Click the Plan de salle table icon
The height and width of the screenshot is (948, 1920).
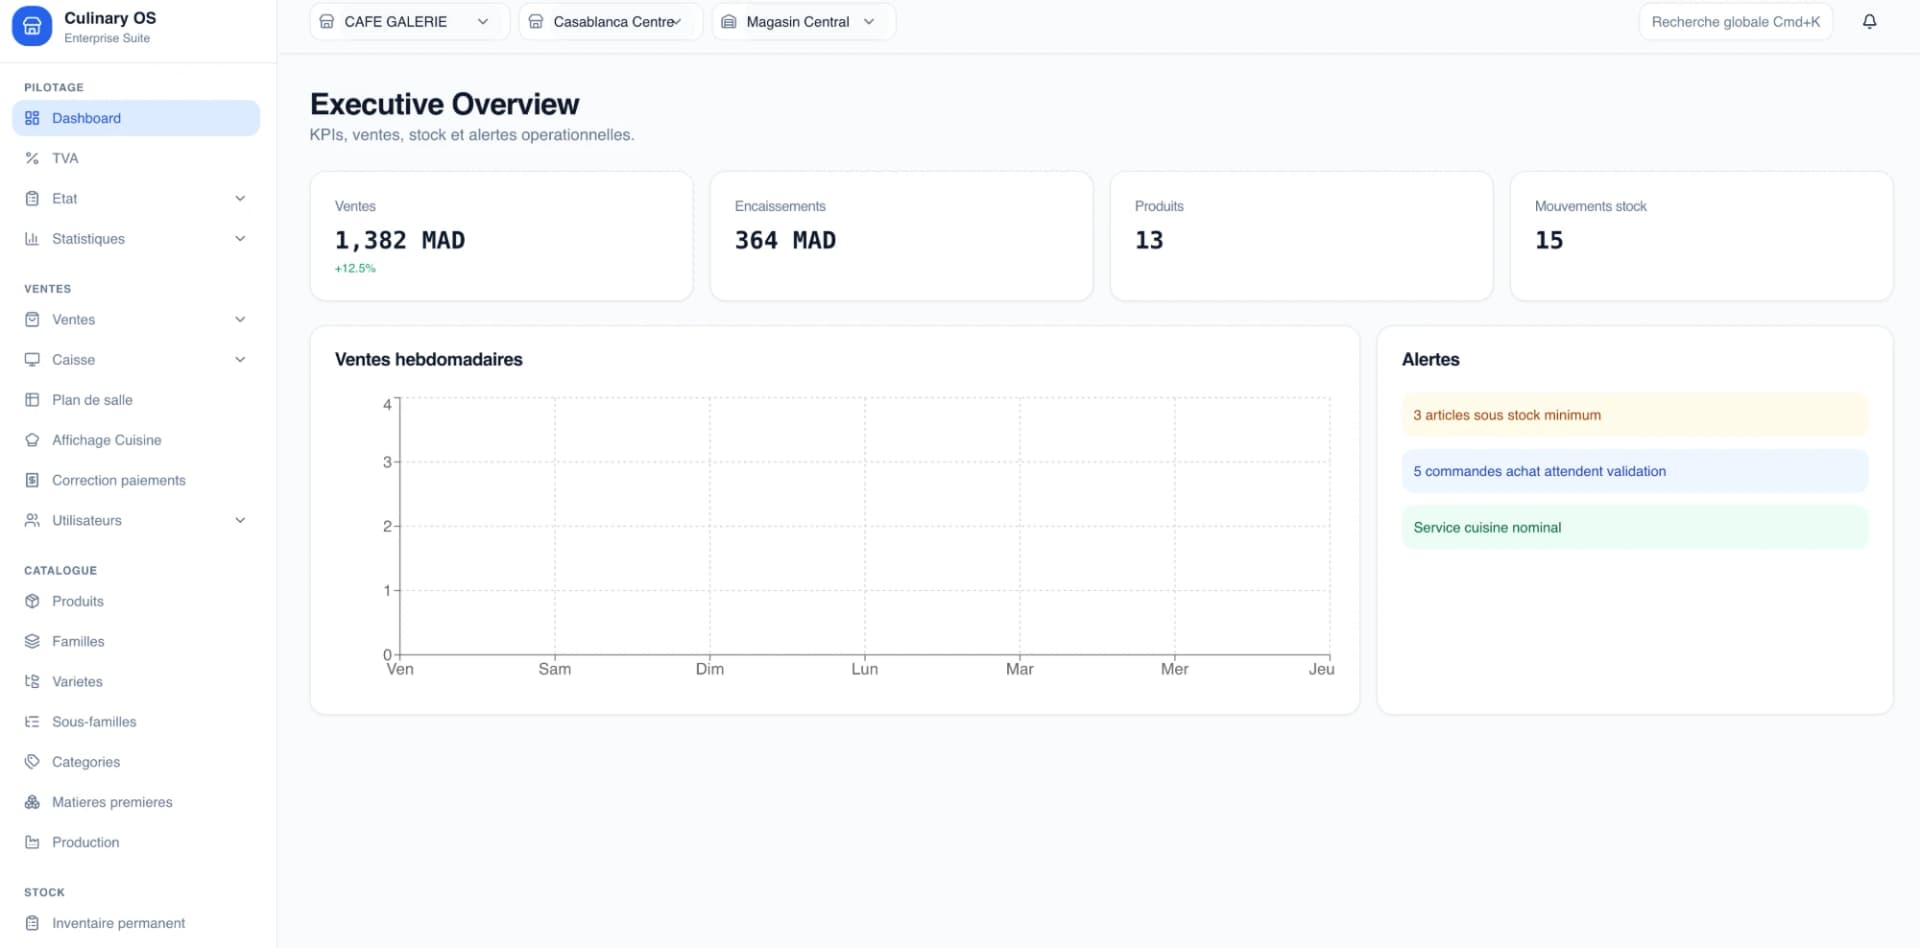pos(32,400)
